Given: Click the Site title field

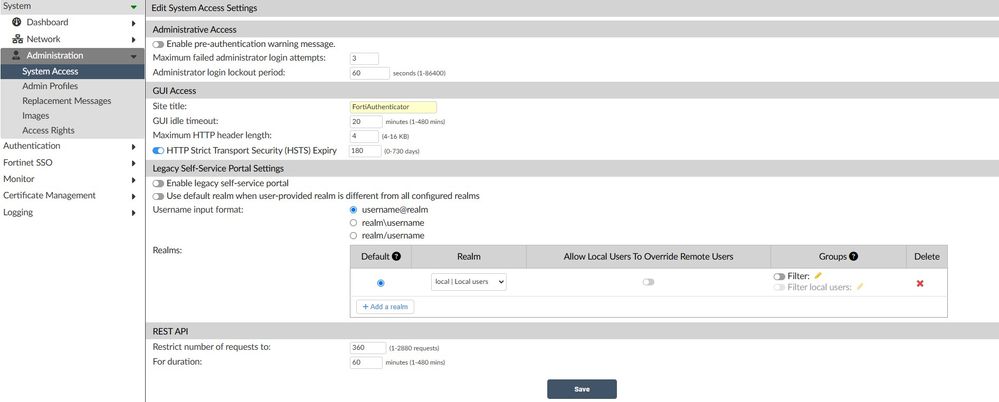Looking at the screenshot, I should click(x=393, y=107).
